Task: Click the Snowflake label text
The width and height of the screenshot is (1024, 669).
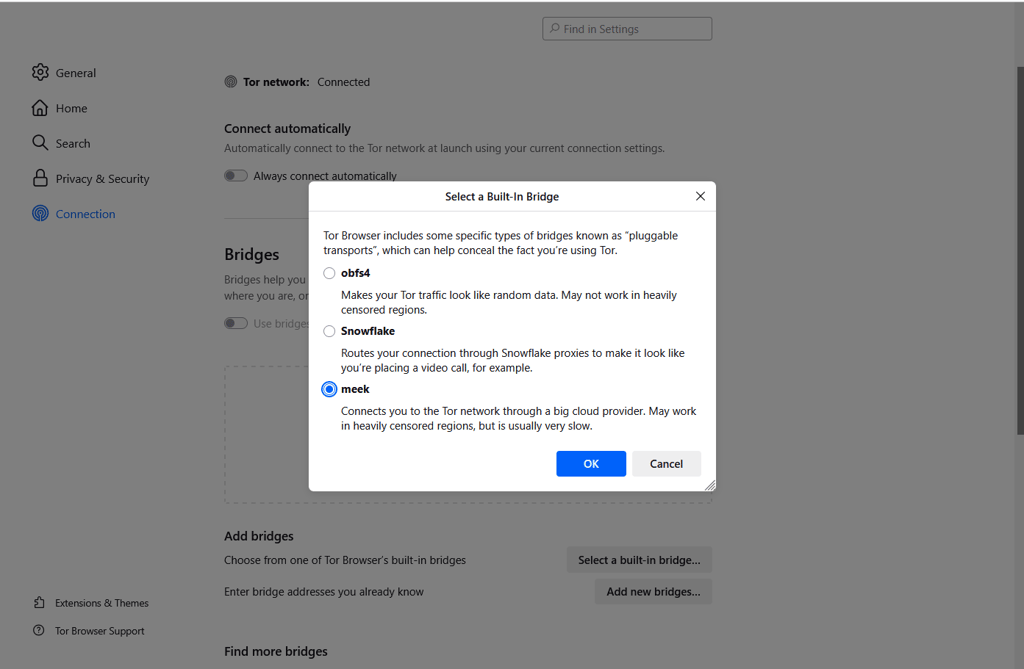Action: coord(368,331)
